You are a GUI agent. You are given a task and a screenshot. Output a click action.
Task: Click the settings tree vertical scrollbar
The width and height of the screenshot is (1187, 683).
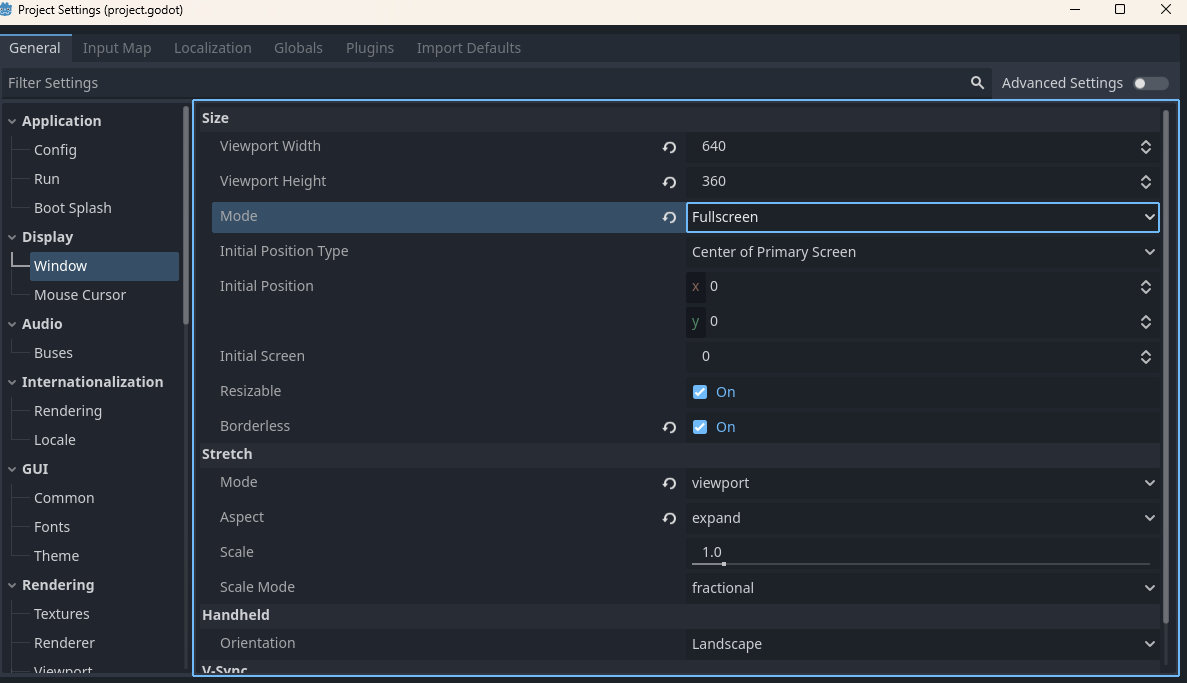(x=186, y=216)
